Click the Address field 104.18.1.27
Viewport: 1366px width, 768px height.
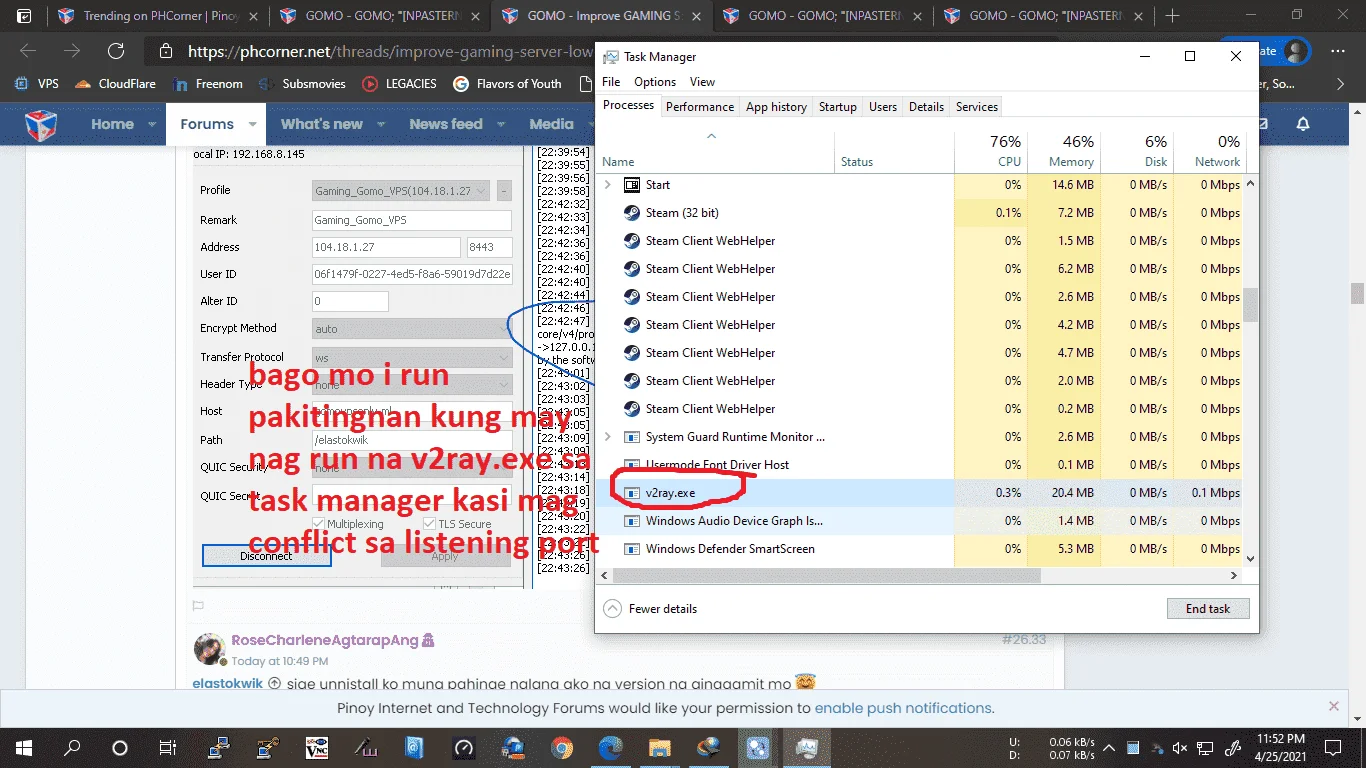[387, 247]
